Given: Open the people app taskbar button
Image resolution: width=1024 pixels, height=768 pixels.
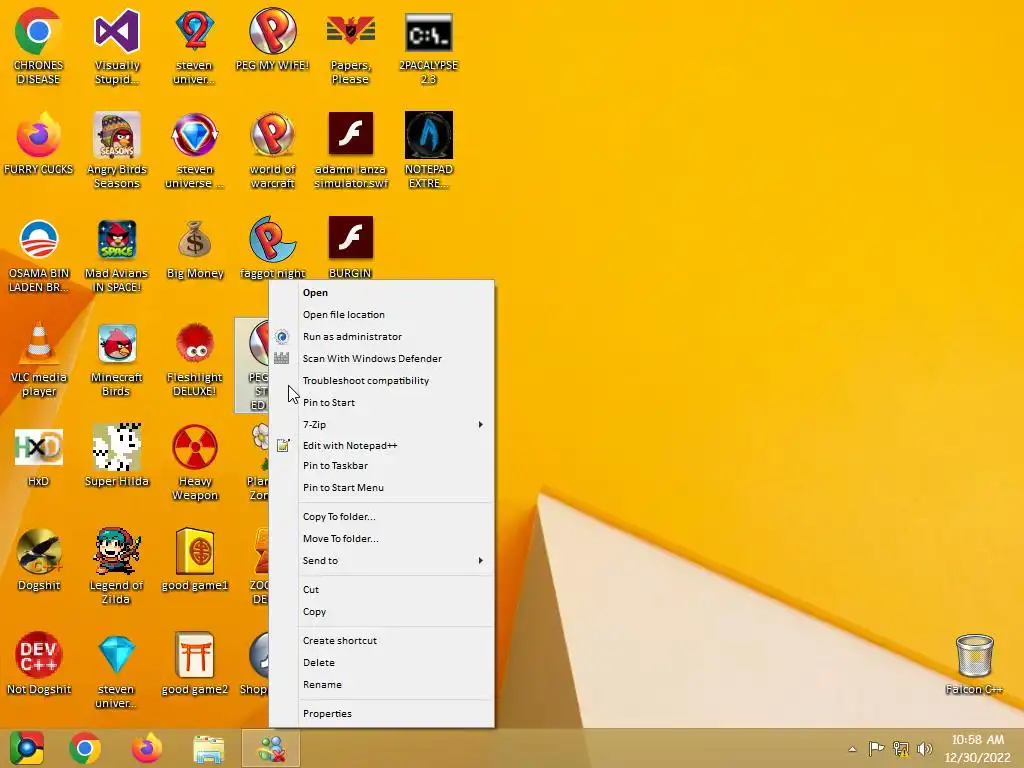Looking at the screenshot, I should 271,748.
